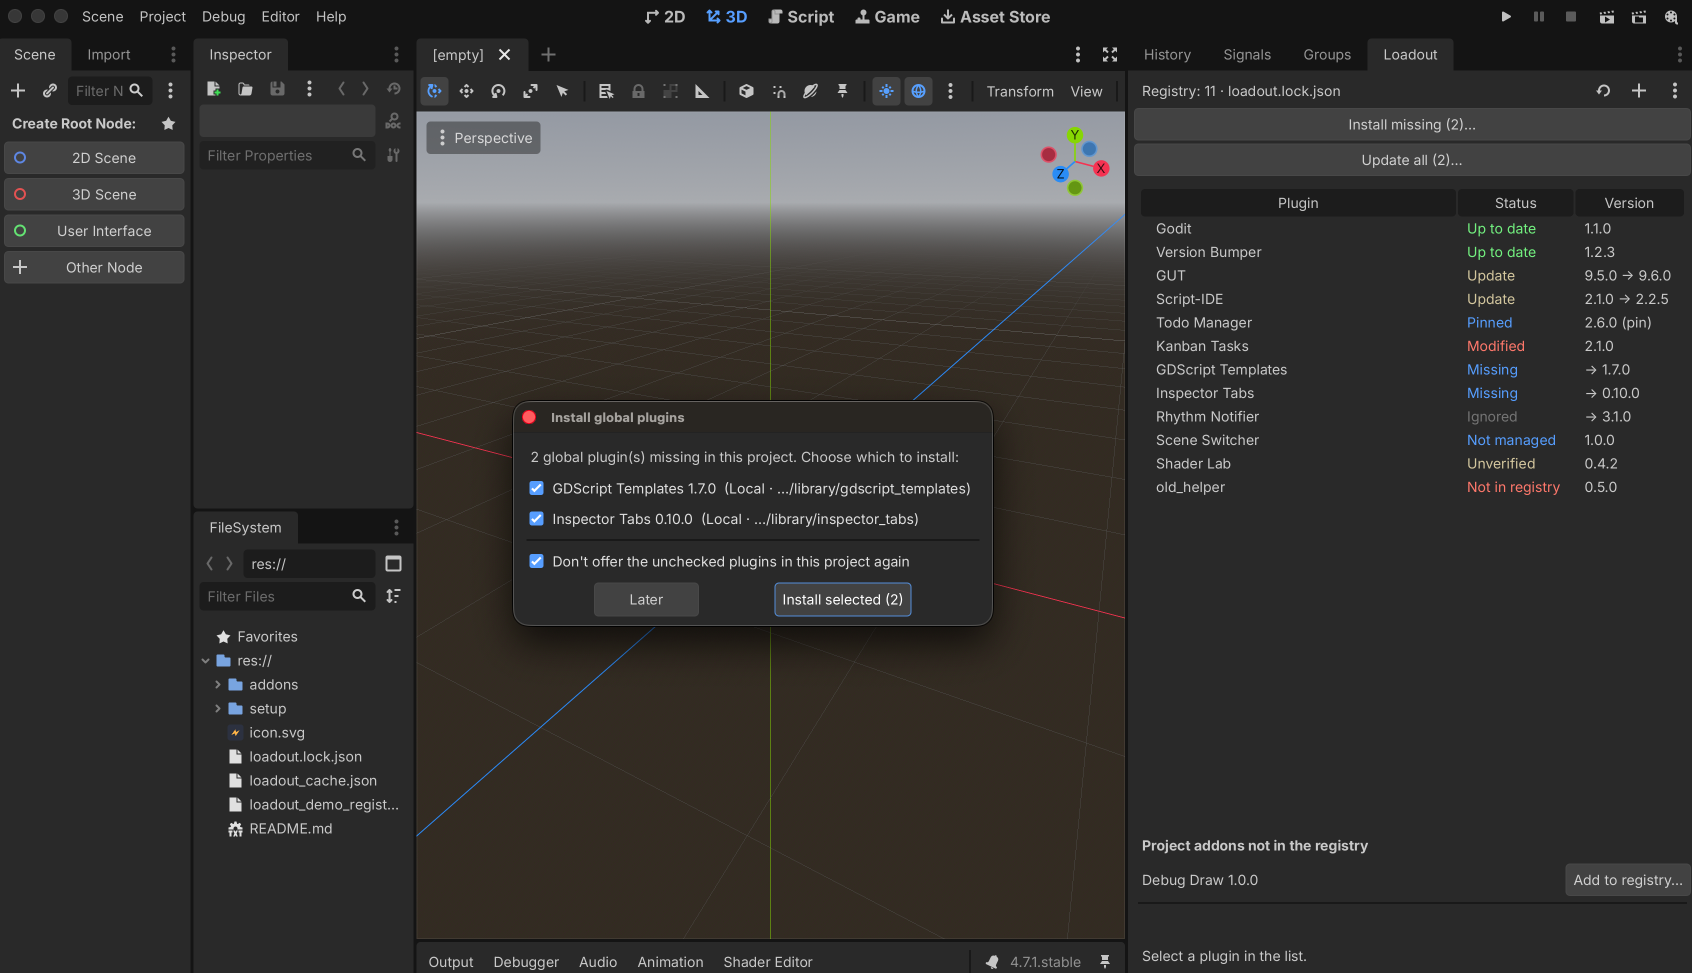Click the Install selected (2) button
Screen dimensions: 1692x973
pos(842,600)
